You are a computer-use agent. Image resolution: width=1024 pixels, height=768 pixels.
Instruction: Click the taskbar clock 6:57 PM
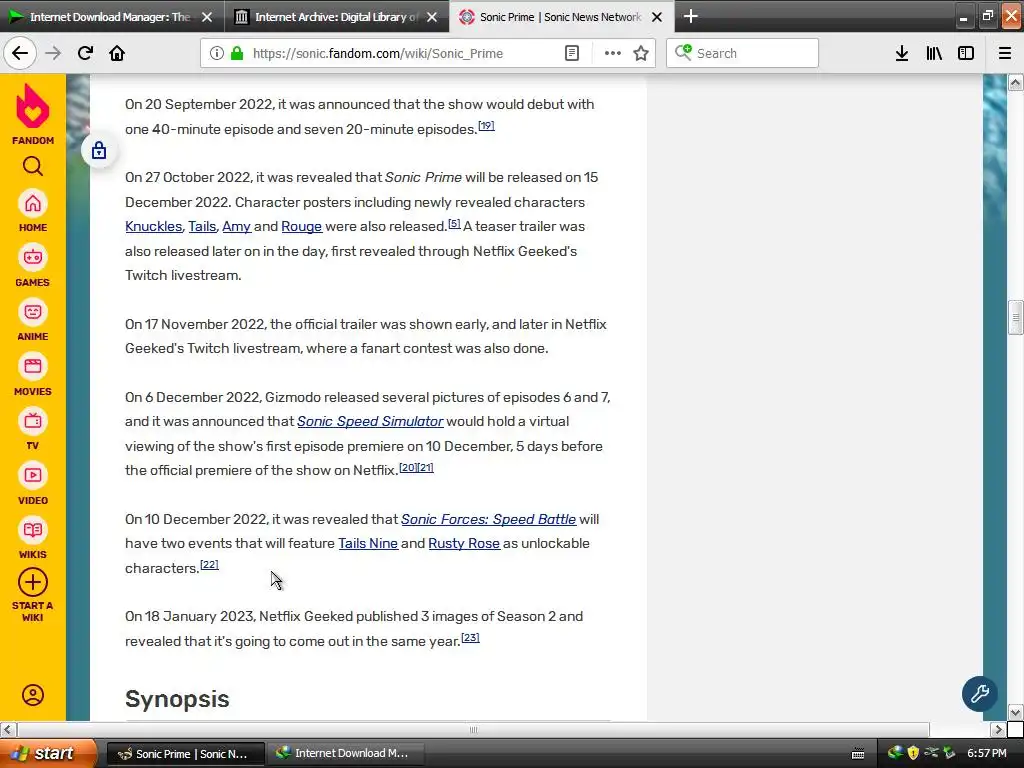pos(987,753)
